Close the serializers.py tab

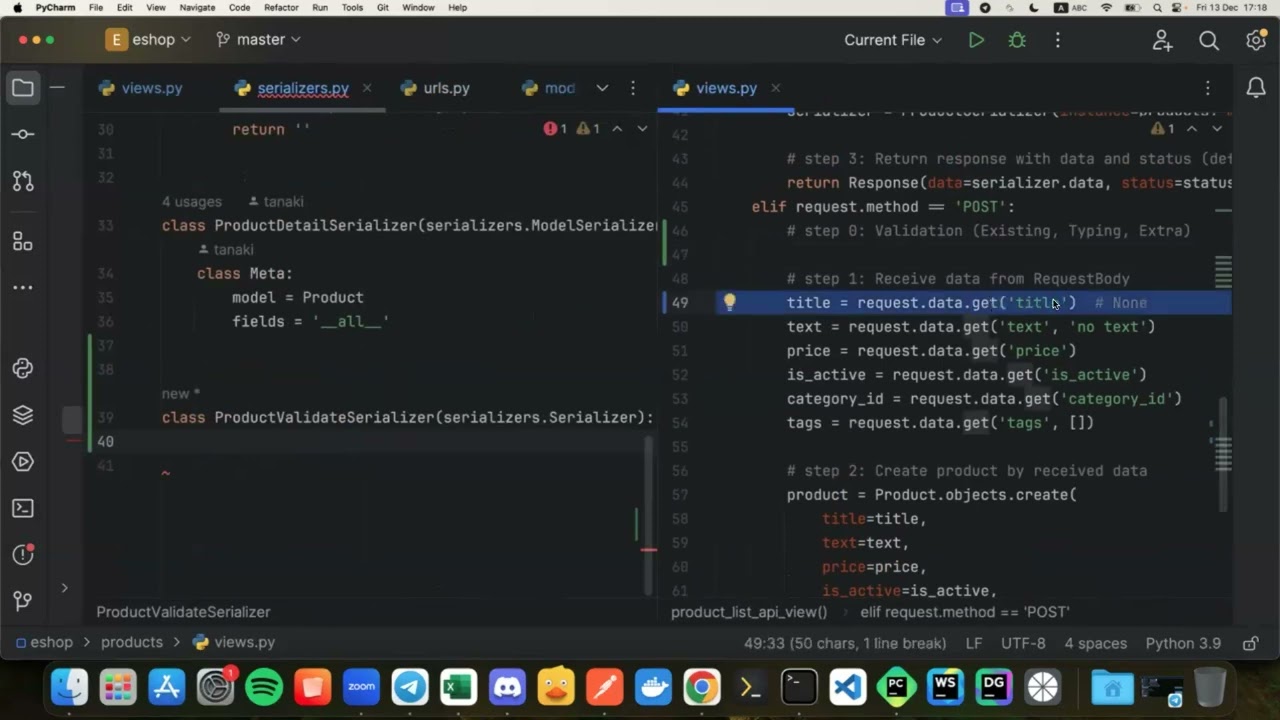367,88
